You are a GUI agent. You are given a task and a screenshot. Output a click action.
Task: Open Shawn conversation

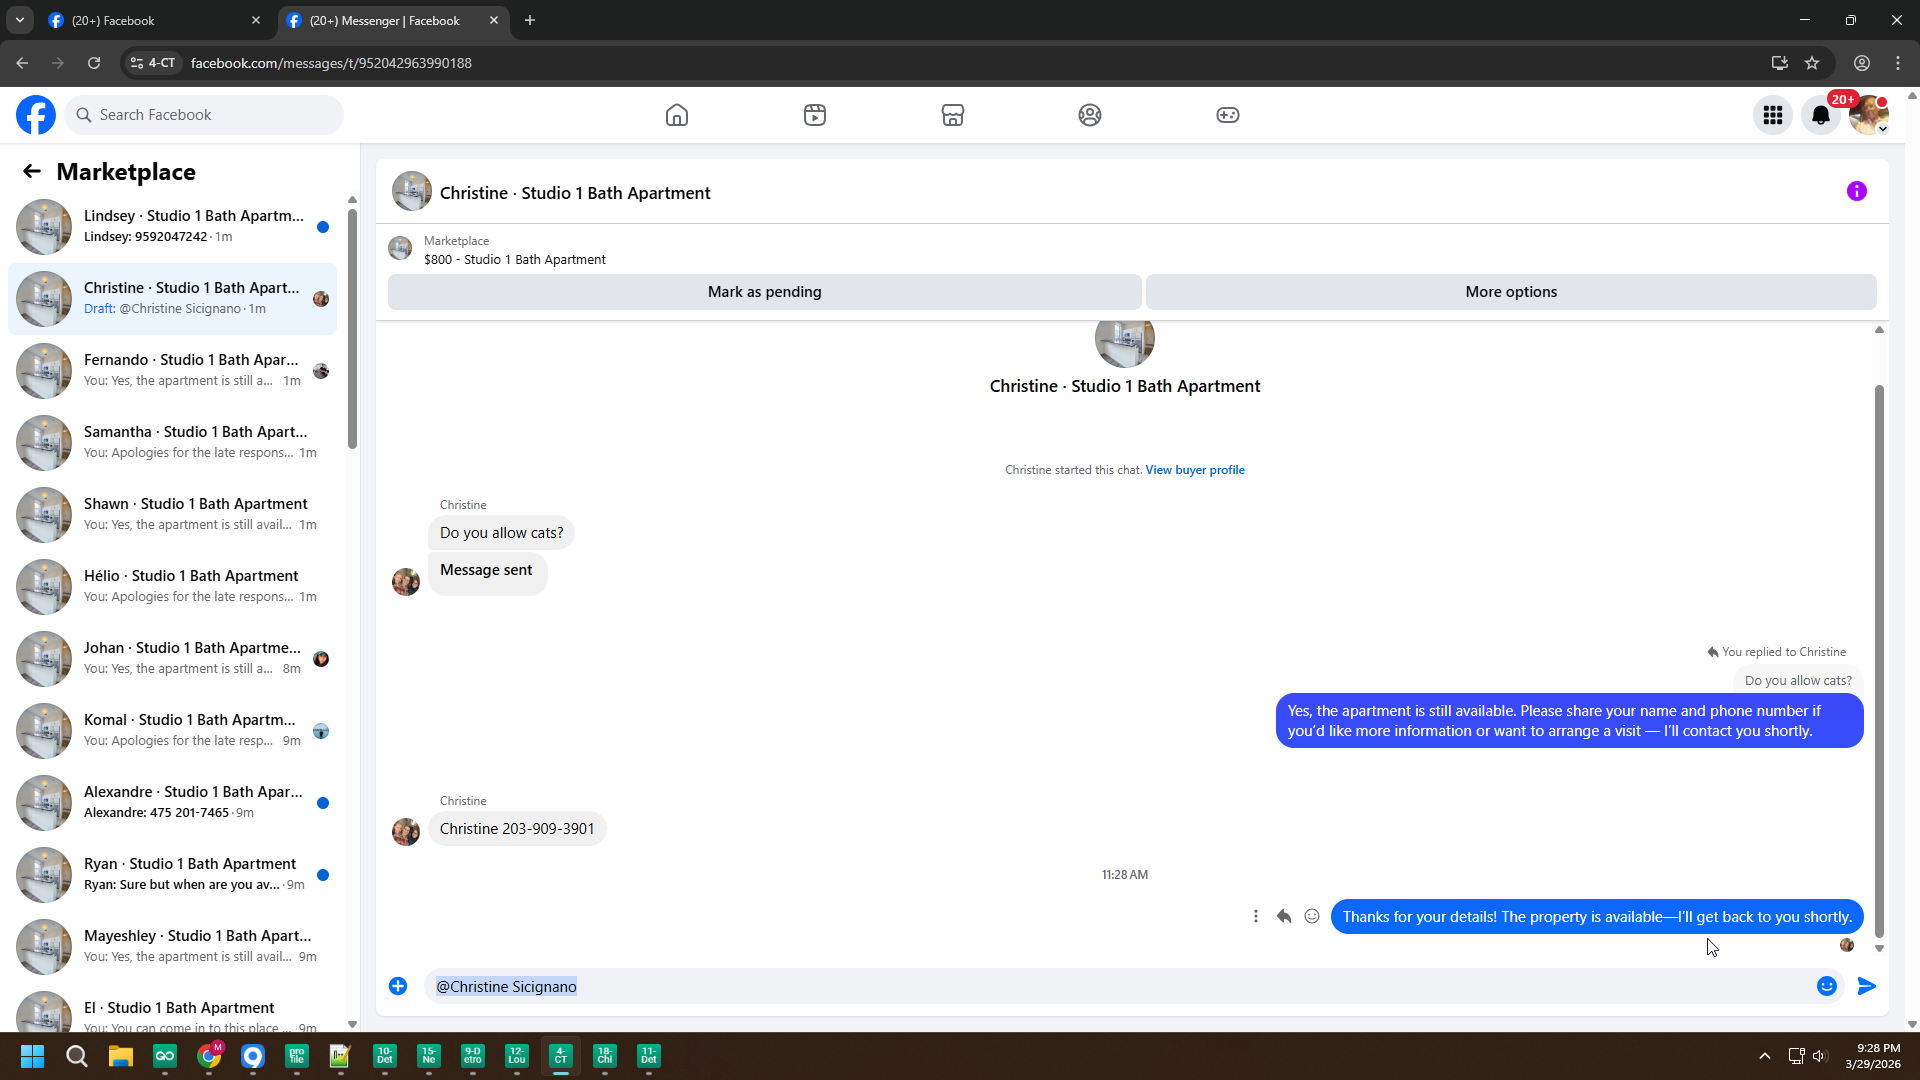pos(172,515)
